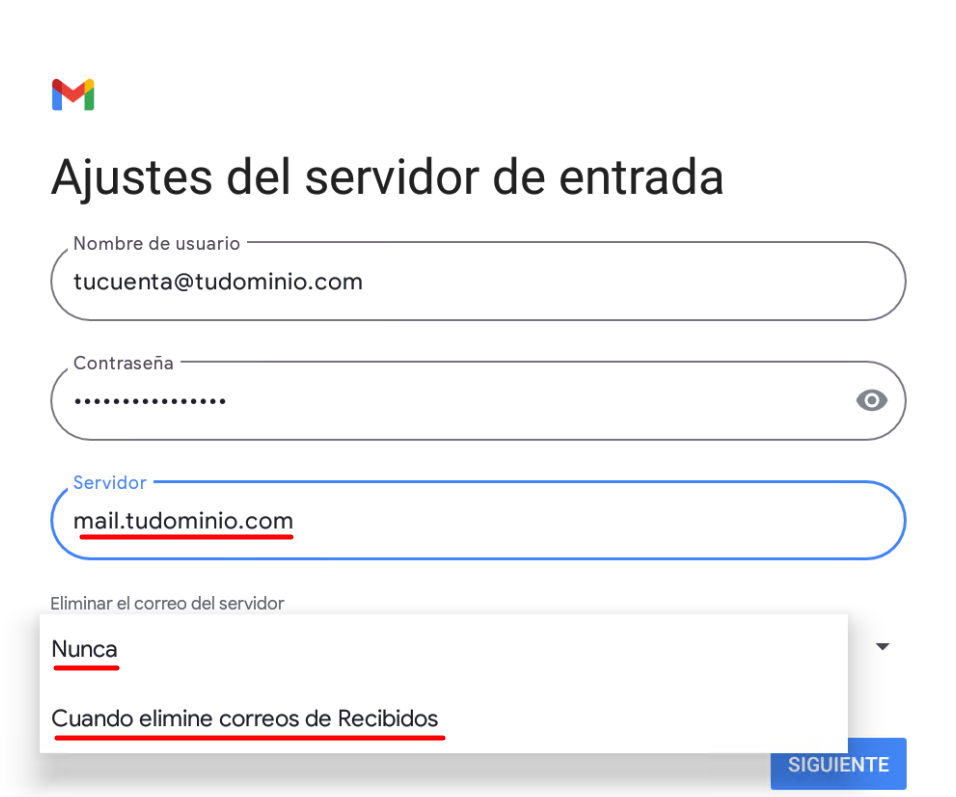Show password using the eye icon
The width and height of the screenshot is (956, 797).
point(871,401)
